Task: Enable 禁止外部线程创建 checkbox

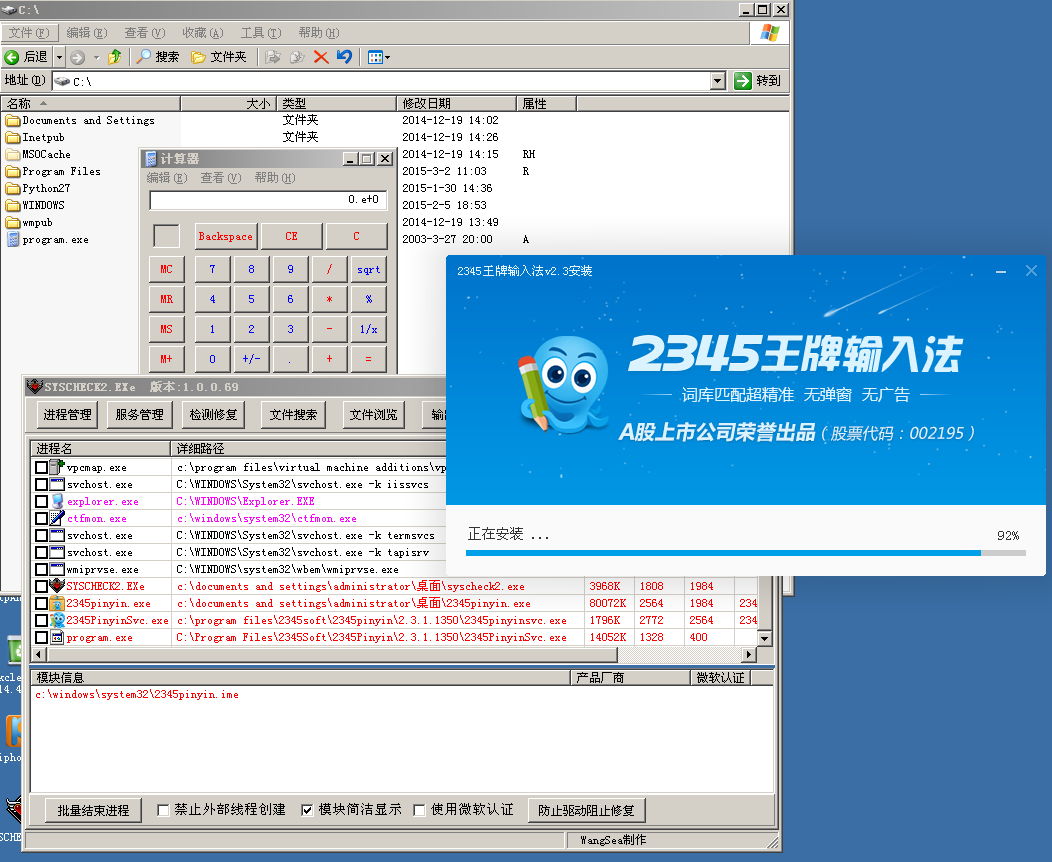Action: [x=163, y=810]
